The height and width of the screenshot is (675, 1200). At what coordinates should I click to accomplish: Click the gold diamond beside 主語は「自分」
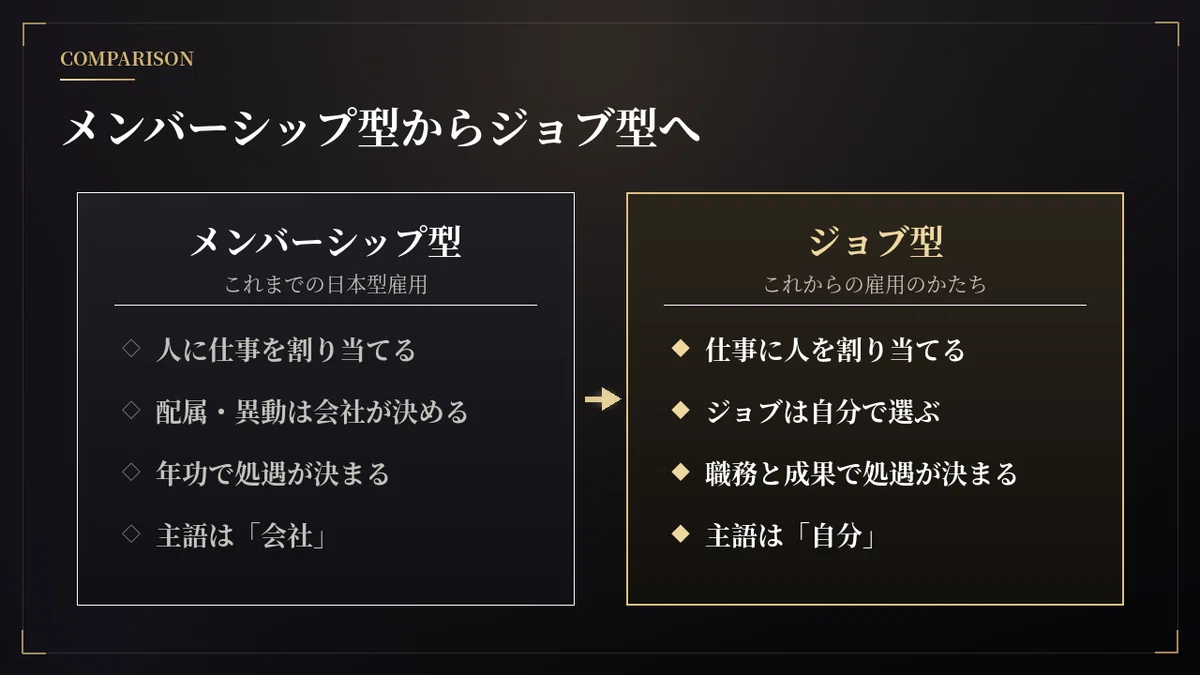pos(681,534)
